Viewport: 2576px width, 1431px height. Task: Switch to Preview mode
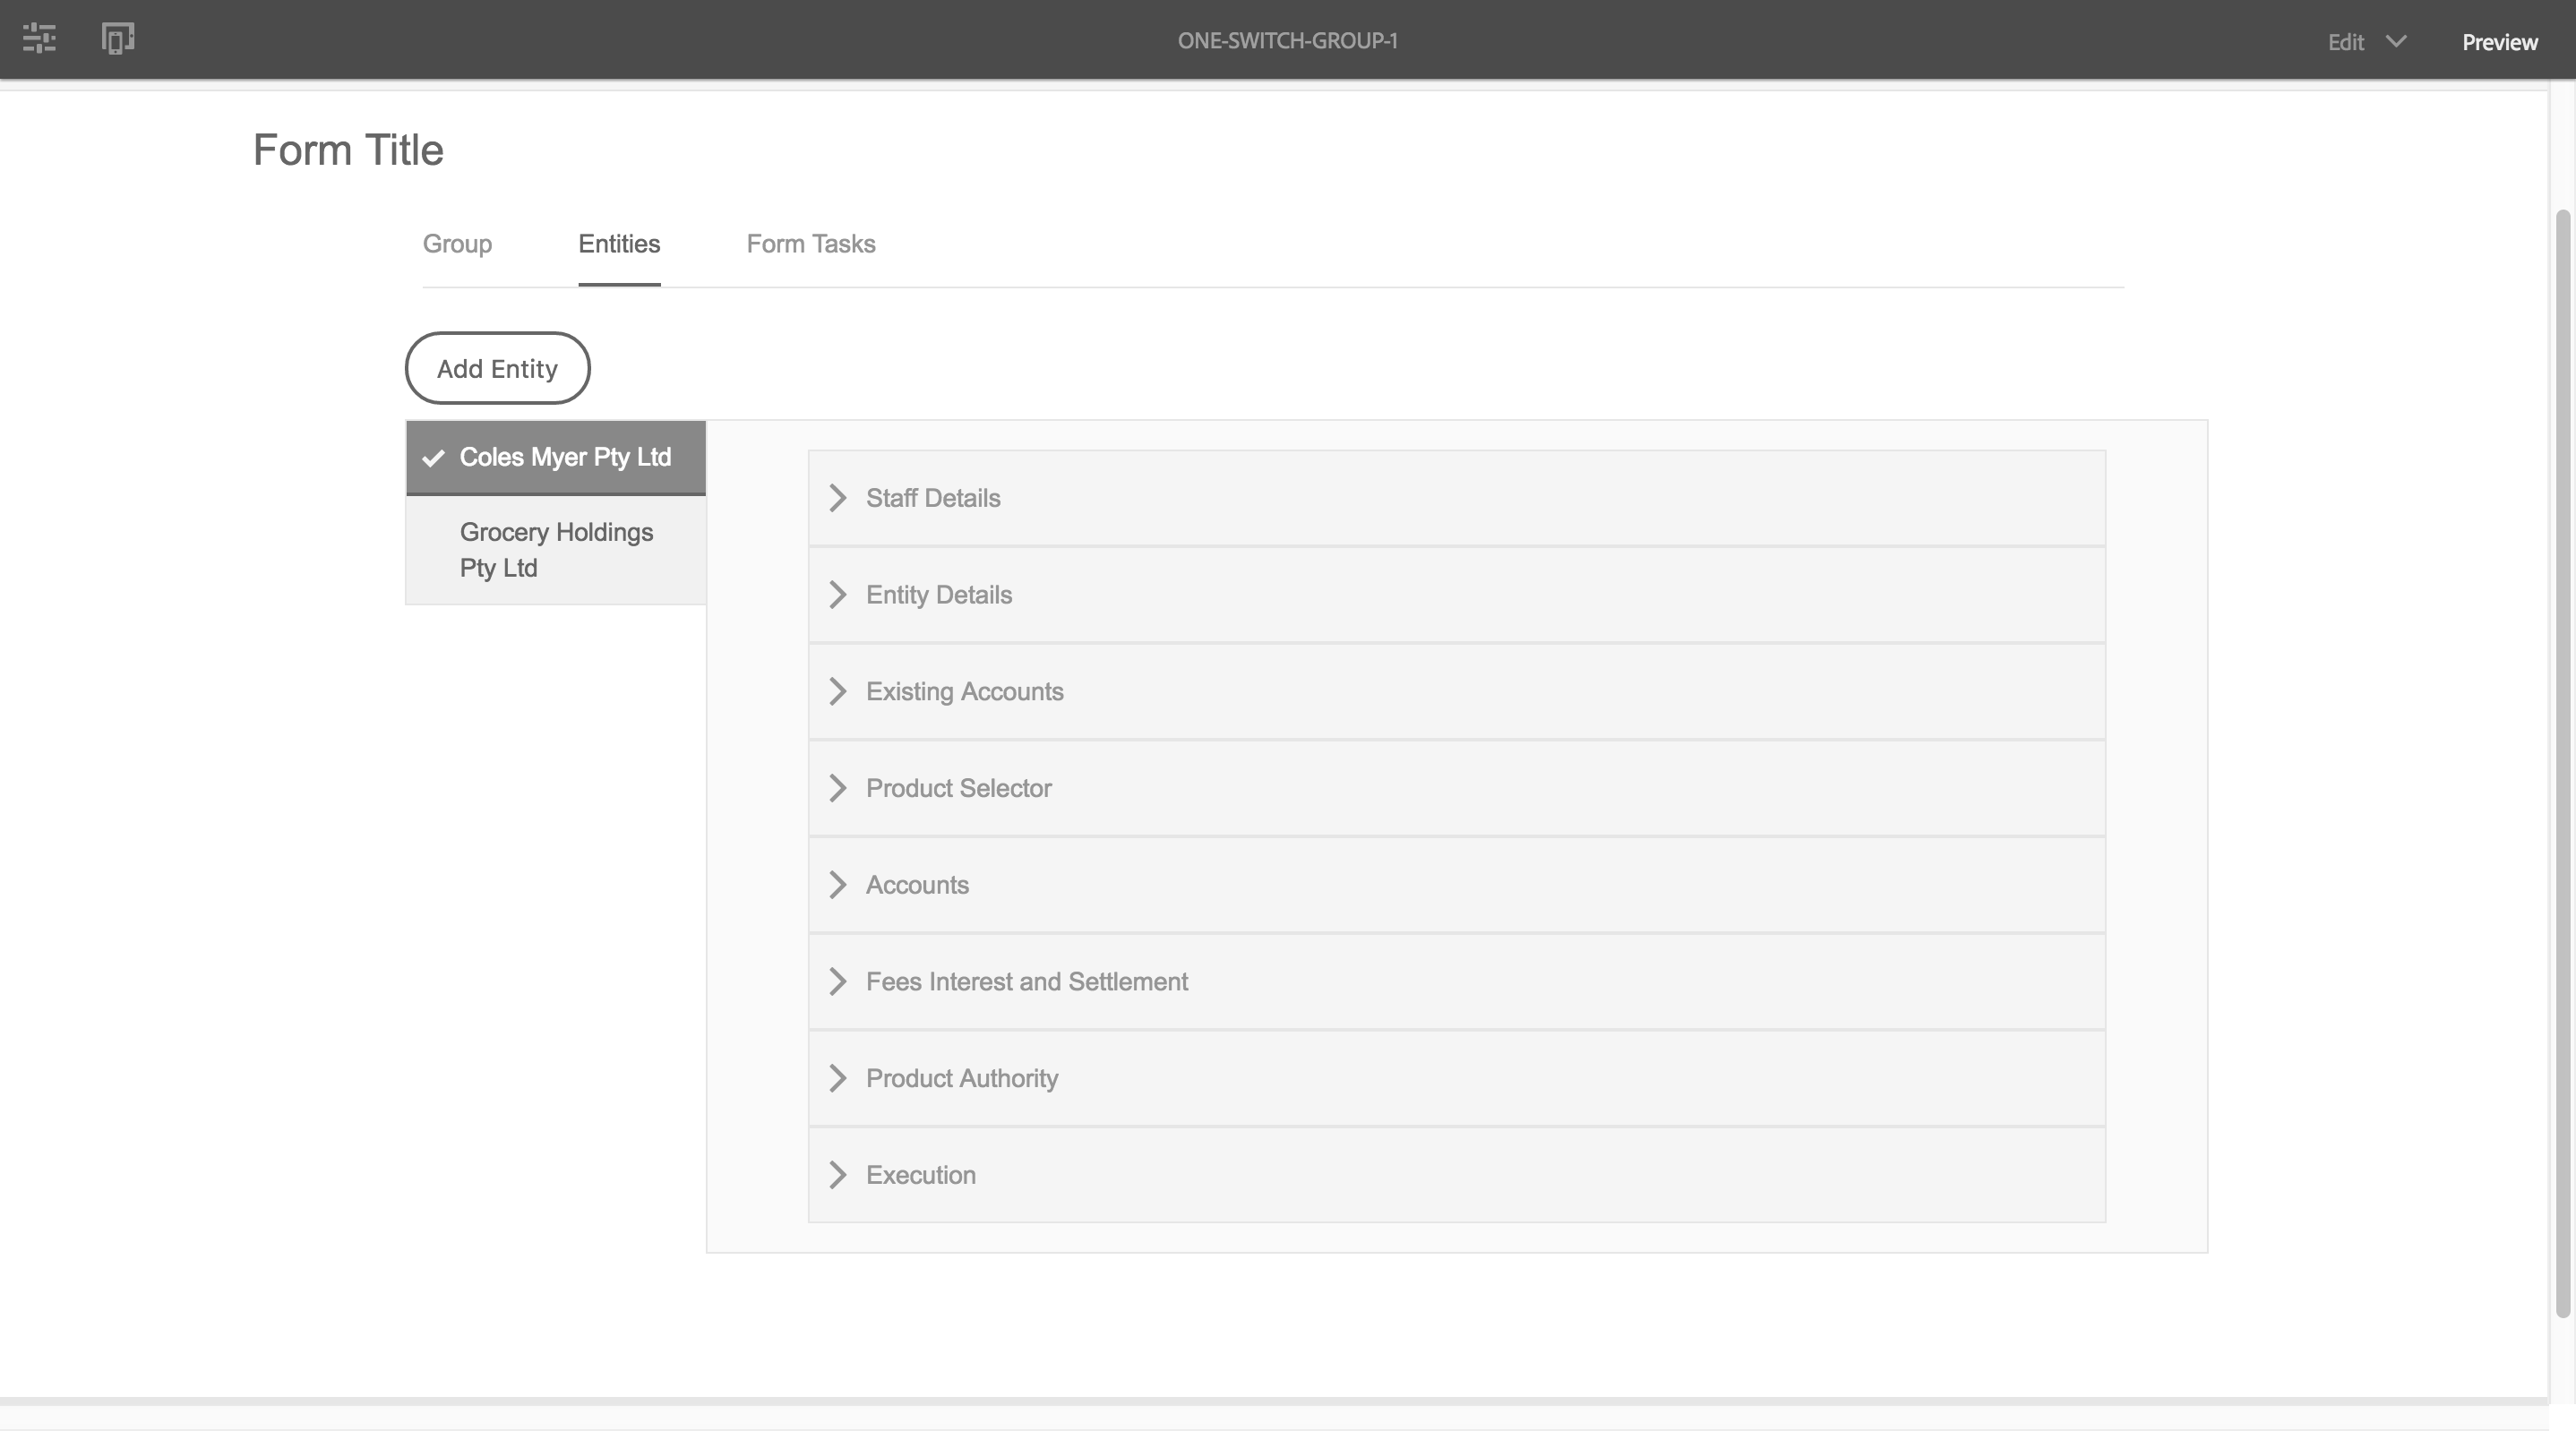pos(2499,42)
